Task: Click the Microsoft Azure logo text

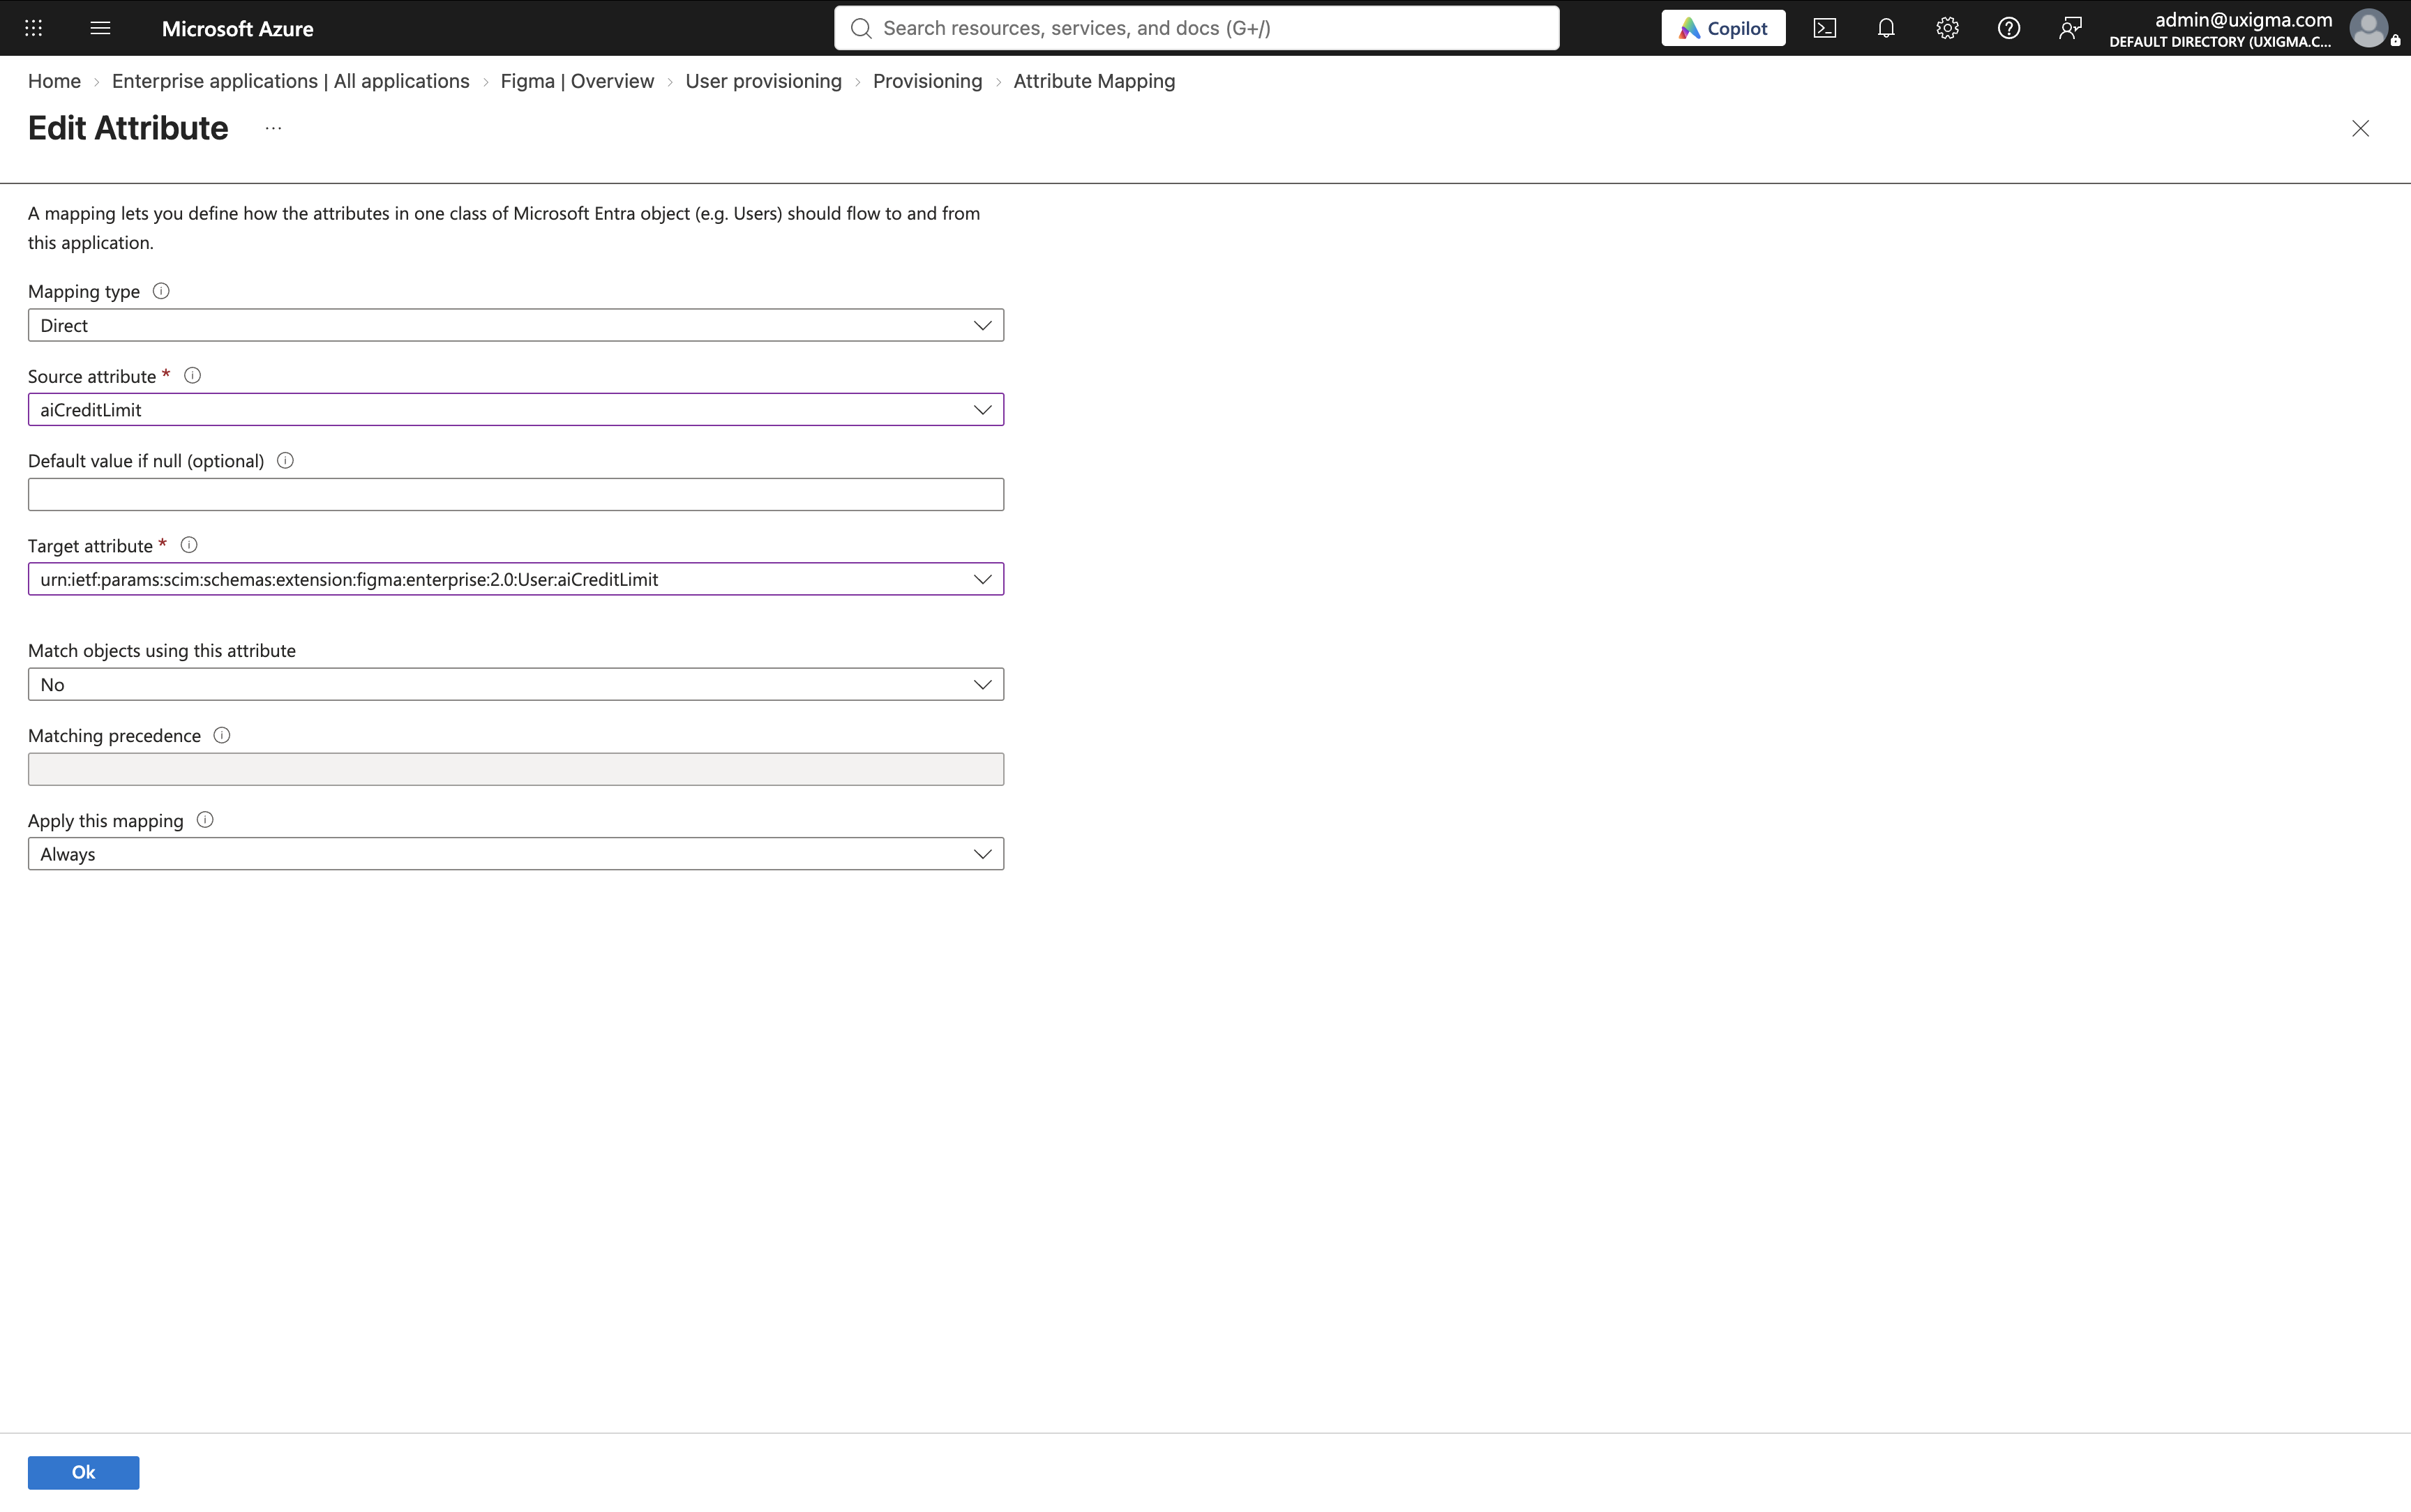Action: click(237, 28)
